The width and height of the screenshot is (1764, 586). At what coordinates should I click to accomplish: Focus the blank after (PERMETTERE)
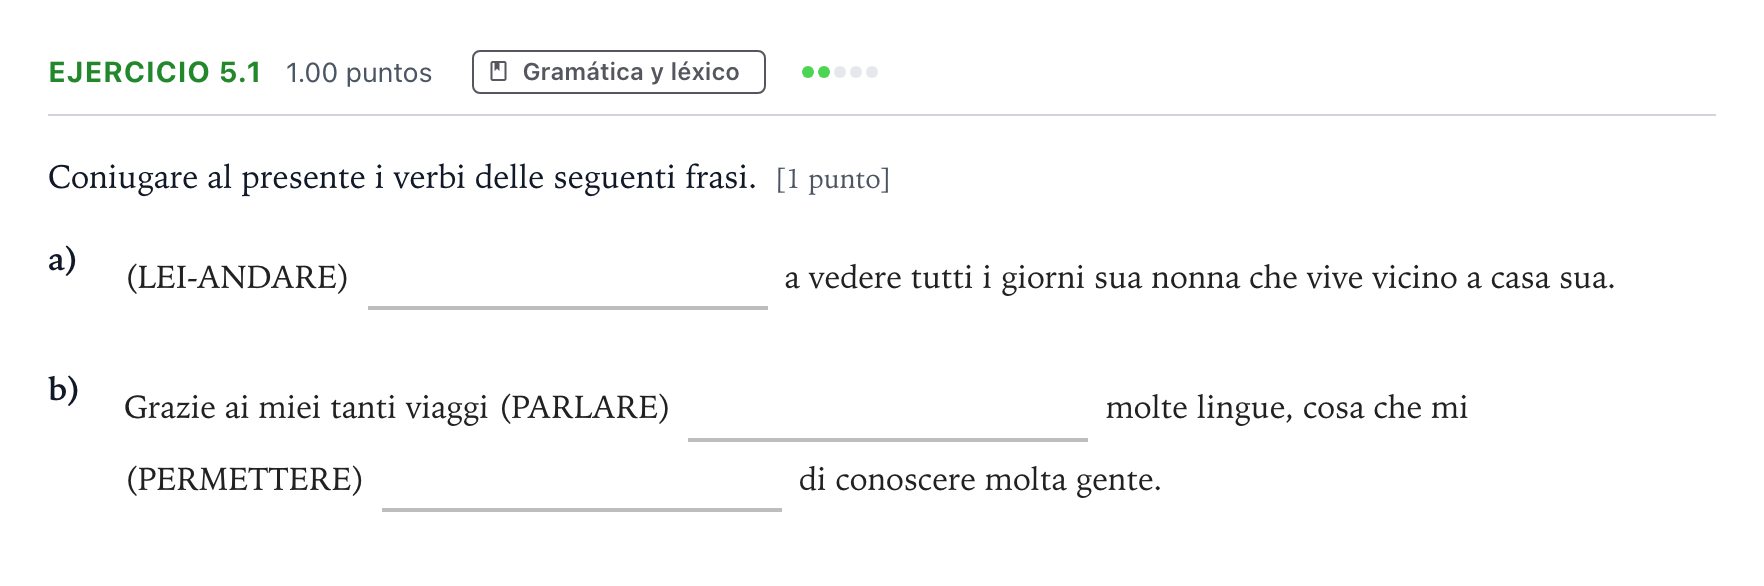click(582, 482)
